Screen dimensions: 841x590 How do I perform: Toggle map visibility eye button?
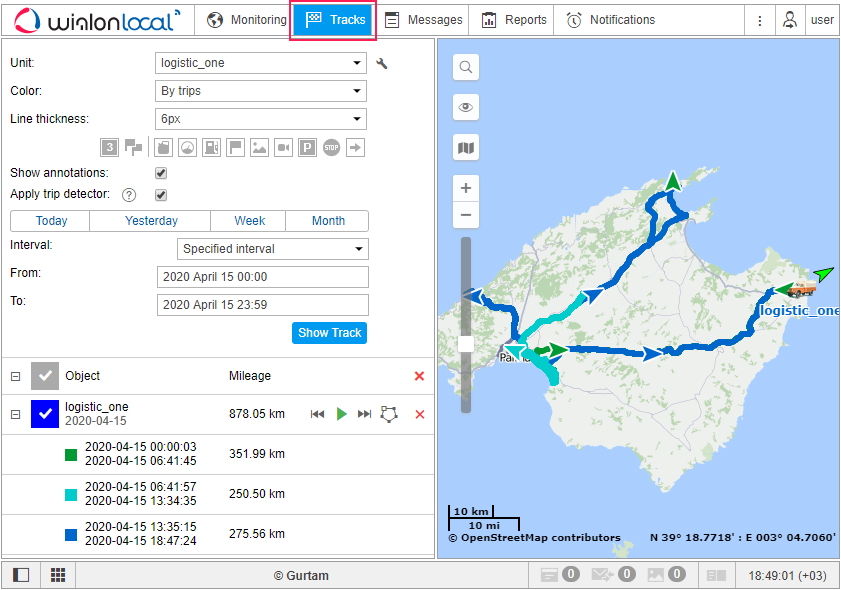tap(466, 107)
